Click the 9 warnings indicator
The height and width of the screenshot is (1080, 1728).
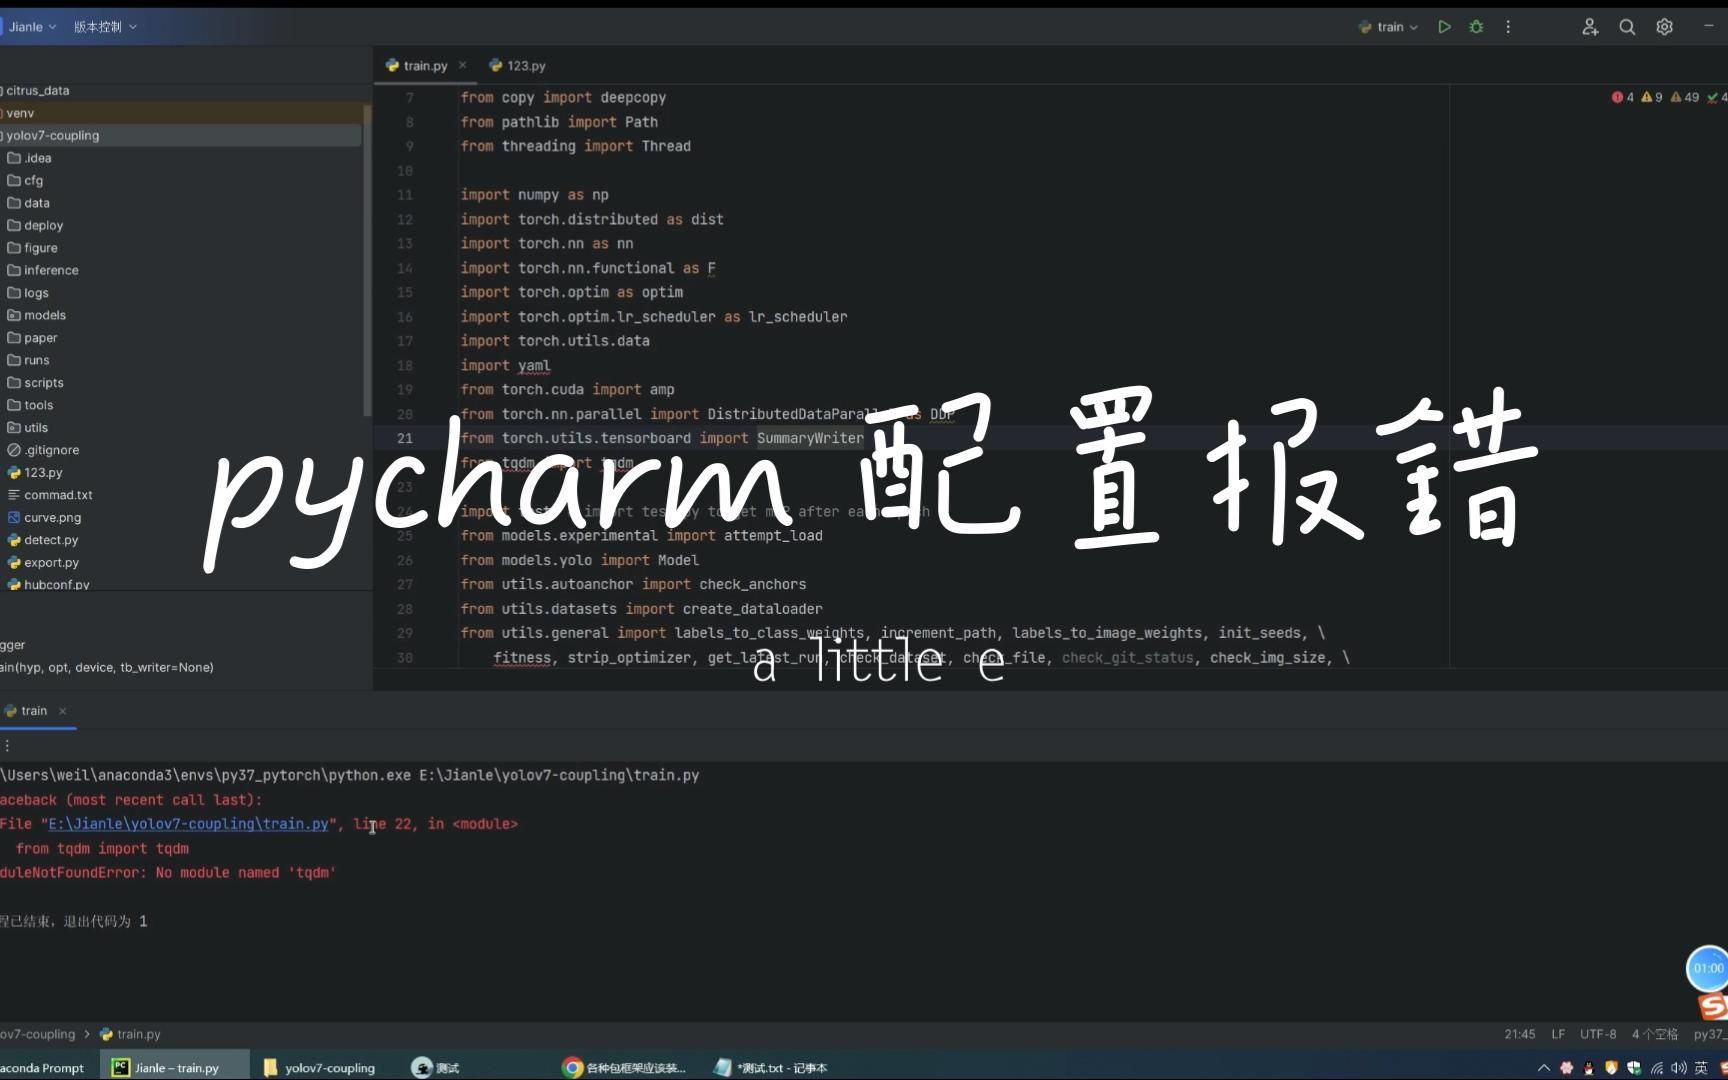coord(1652,97)
